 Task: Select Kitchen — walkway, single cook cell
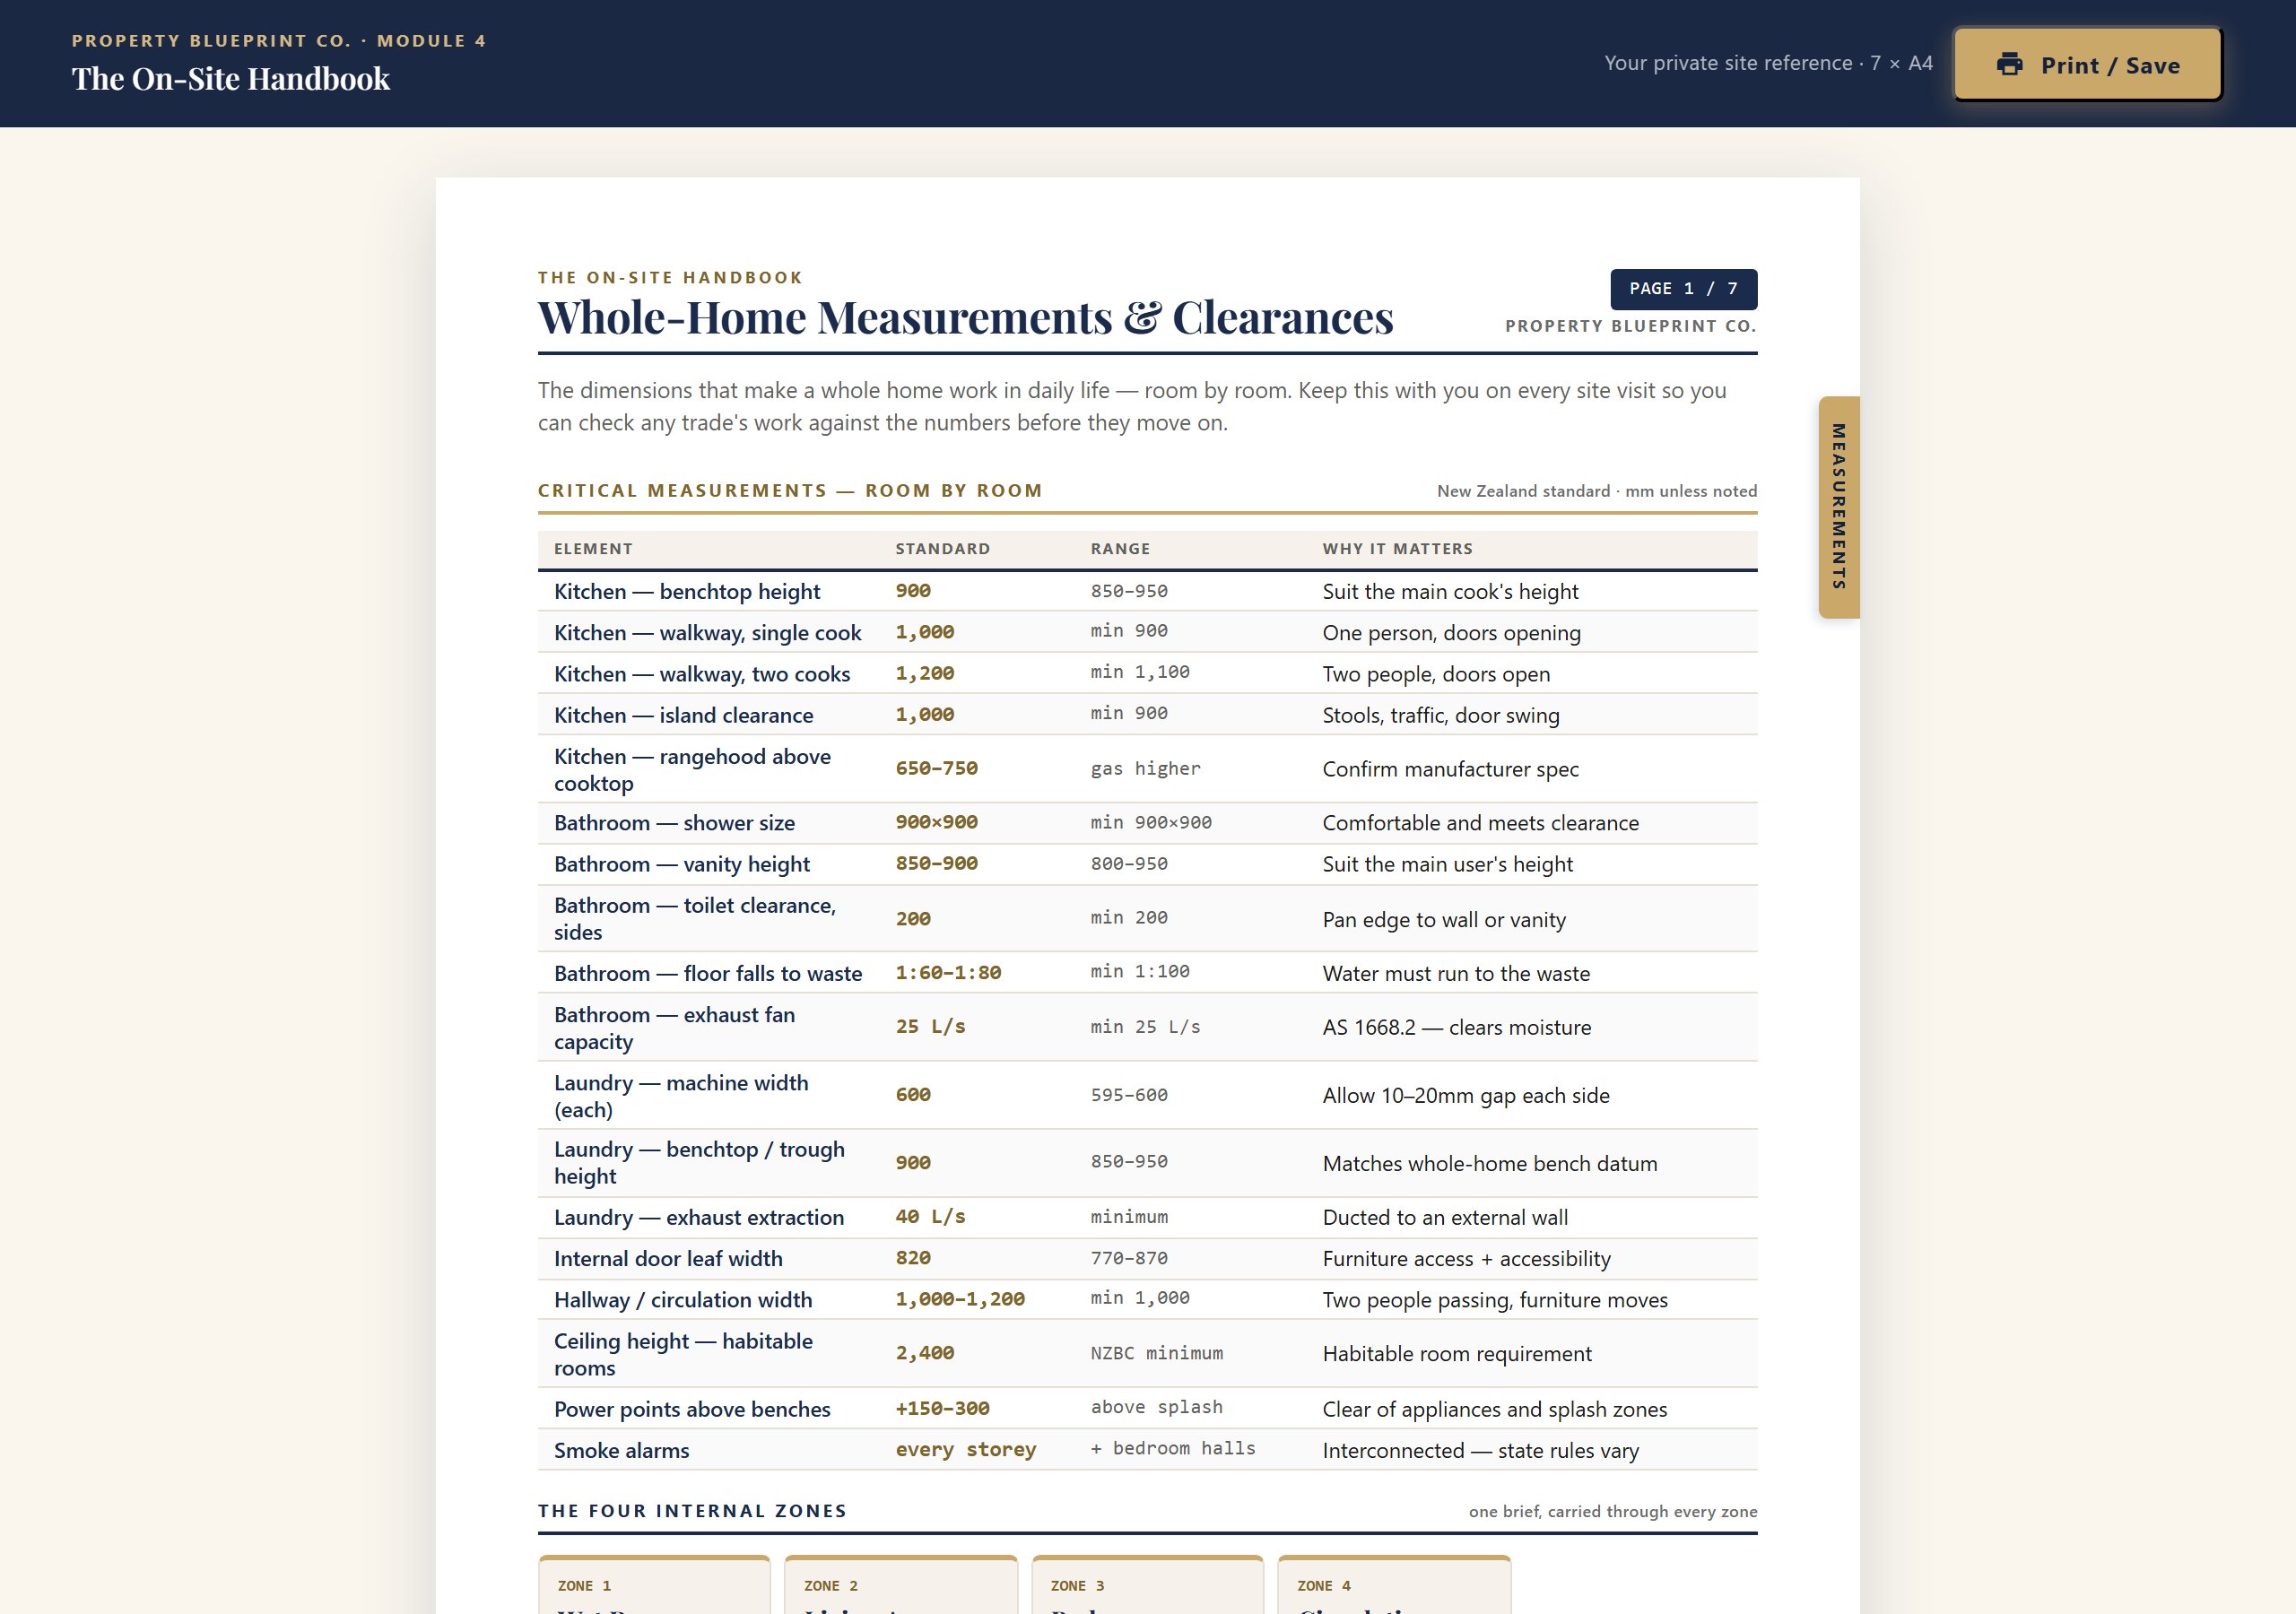click(707, 633)
